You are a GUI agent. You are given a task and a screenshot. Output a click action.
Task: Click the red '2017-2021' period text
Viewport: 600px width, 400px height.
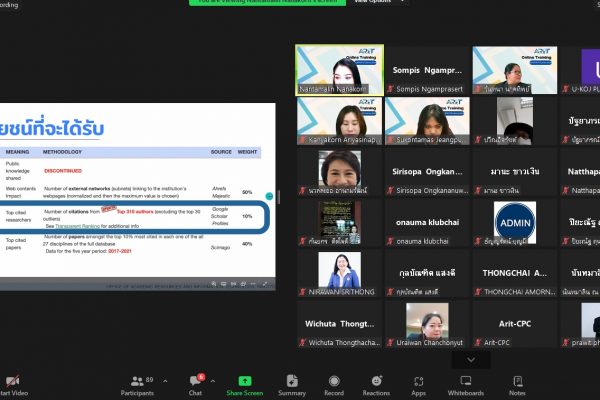tap(120, 251)
